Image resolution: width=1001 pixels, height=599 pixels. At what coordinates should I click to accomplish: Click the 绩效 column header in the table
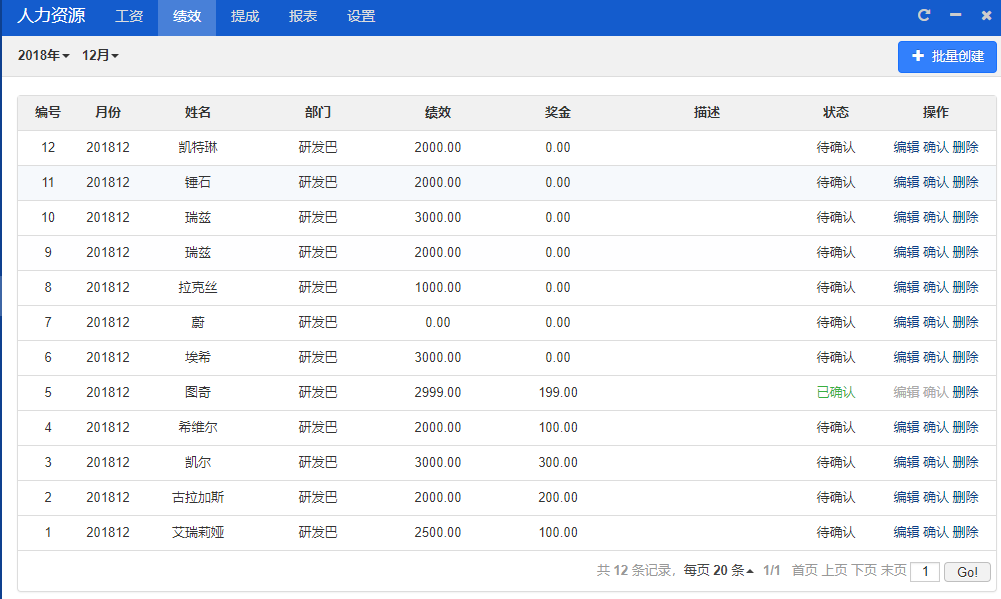click(x=438, y=113)
